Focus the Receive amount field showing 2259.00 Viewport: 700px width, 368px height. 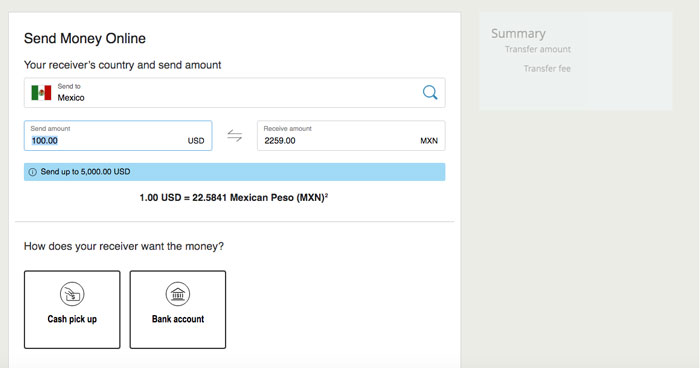click(x=351, y=136)
